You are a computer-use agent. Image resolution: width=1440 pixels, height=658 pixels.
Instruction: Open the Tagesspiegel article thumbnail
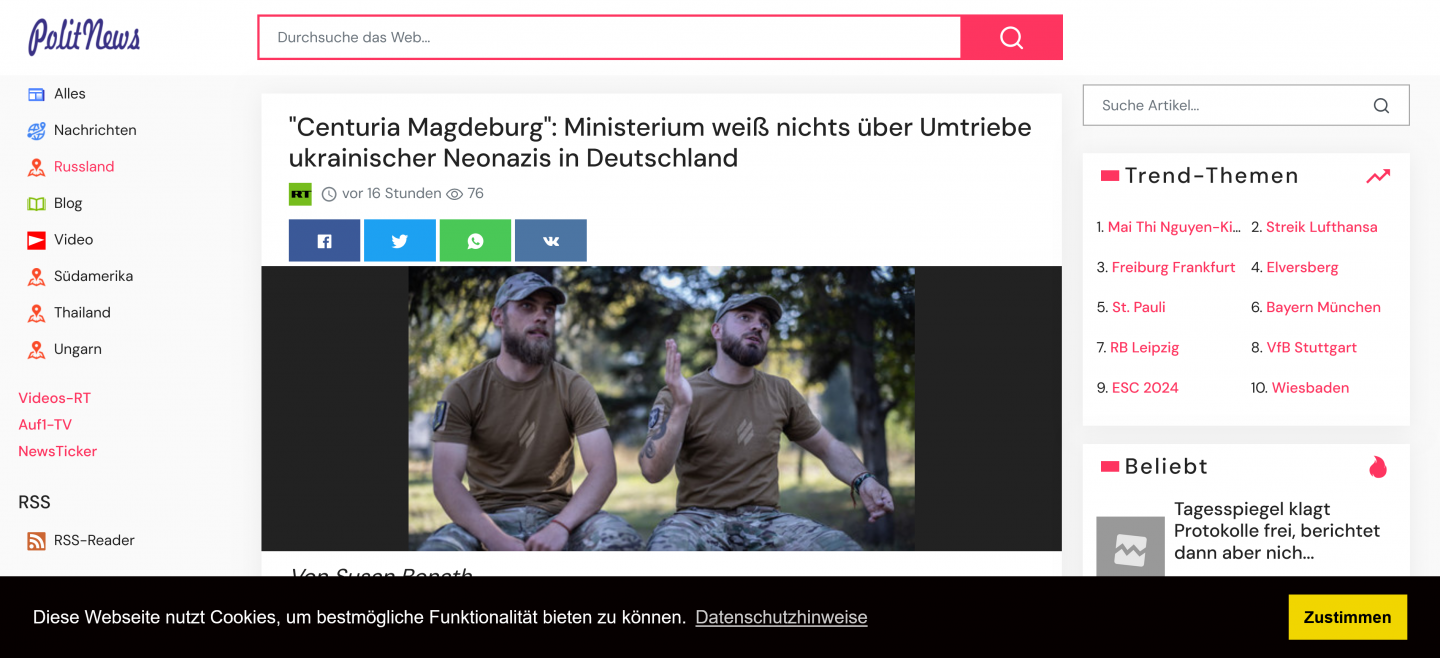pyautogui.click(x=1130, y=546)
